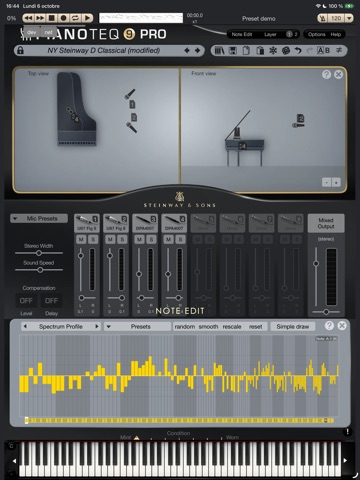360x480 pixels.
Task: Adjust the Stereo Width slider
Action: pyautogui.click(x=39, y=253)
